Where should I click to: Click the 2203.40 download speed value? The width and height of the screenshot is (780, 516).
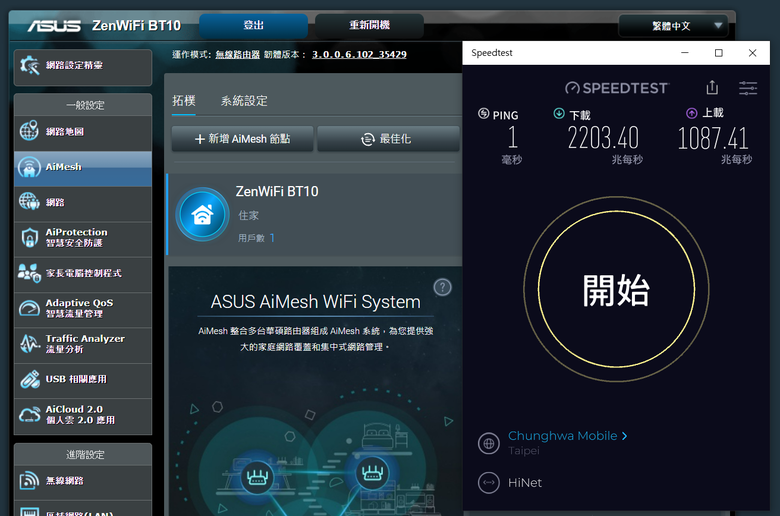tap(603, 138)
